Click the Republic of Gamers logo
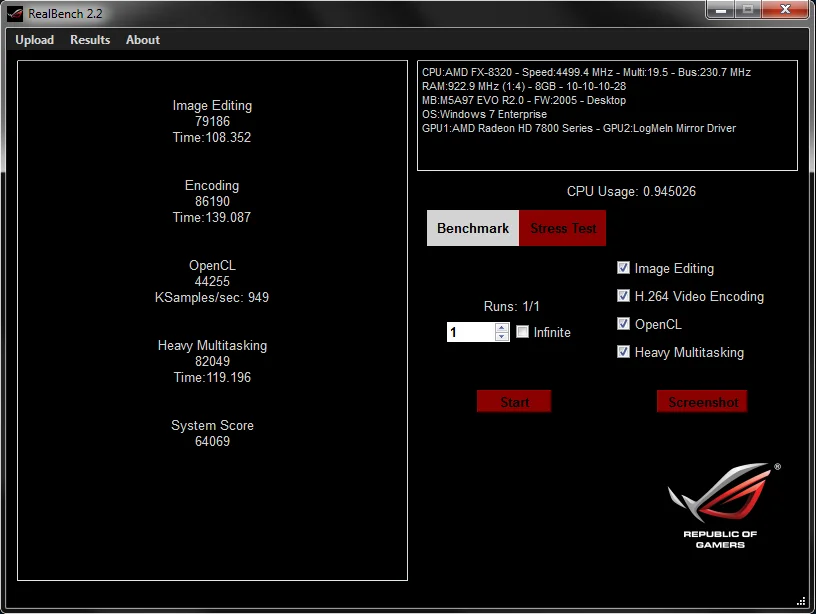This screenshot has height=614, width=816. click(x=722, y=506)
